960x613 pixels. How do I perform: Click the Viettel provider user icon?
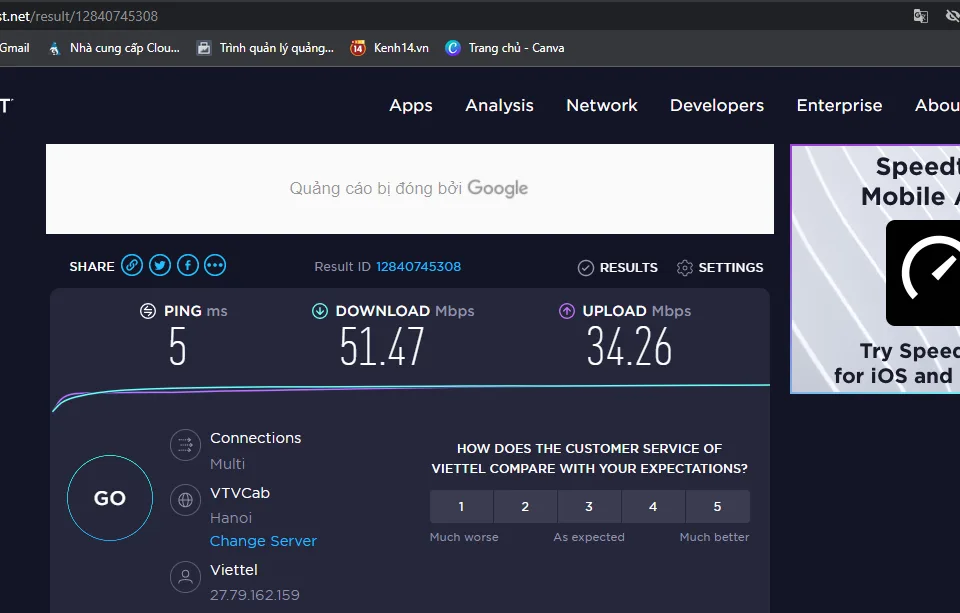tap(186, 577)
